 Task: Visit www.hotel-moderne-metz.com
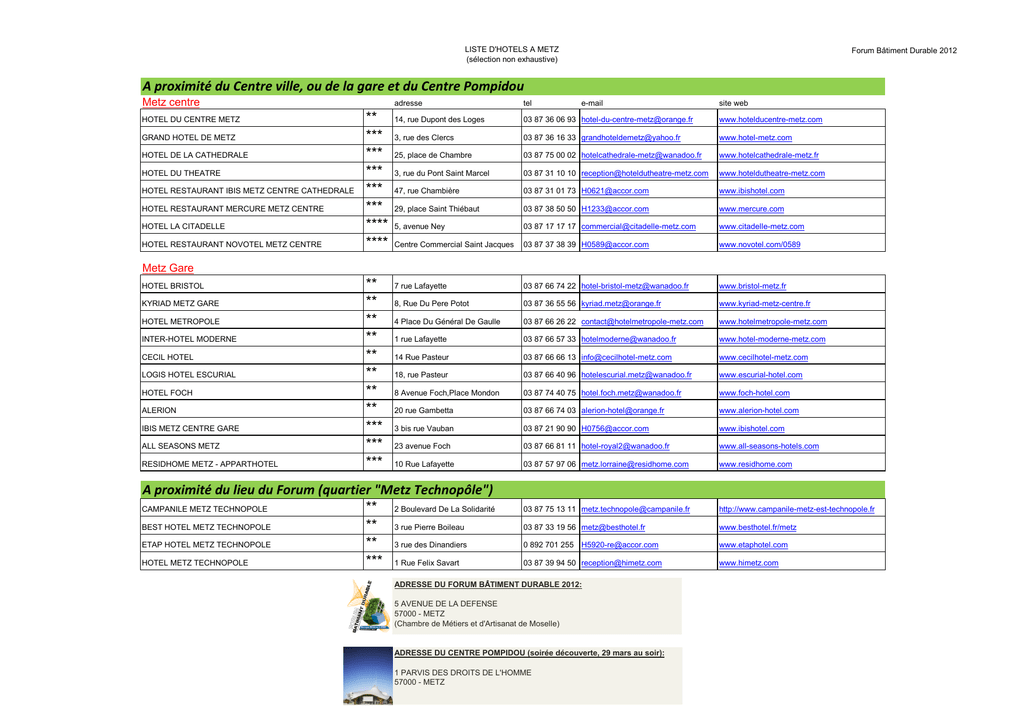point(772,339)
